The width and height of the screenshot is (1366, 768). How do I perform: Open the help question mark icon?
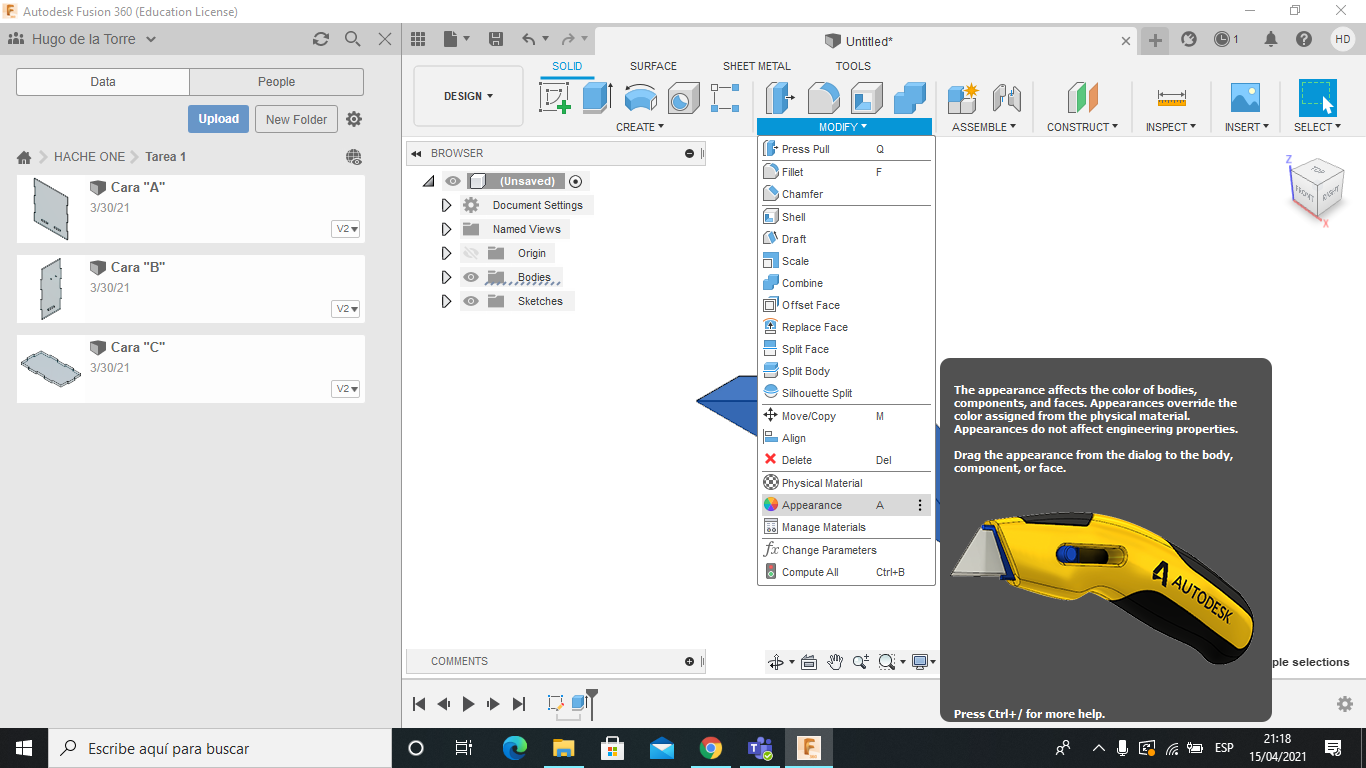tap(1304, 39)
